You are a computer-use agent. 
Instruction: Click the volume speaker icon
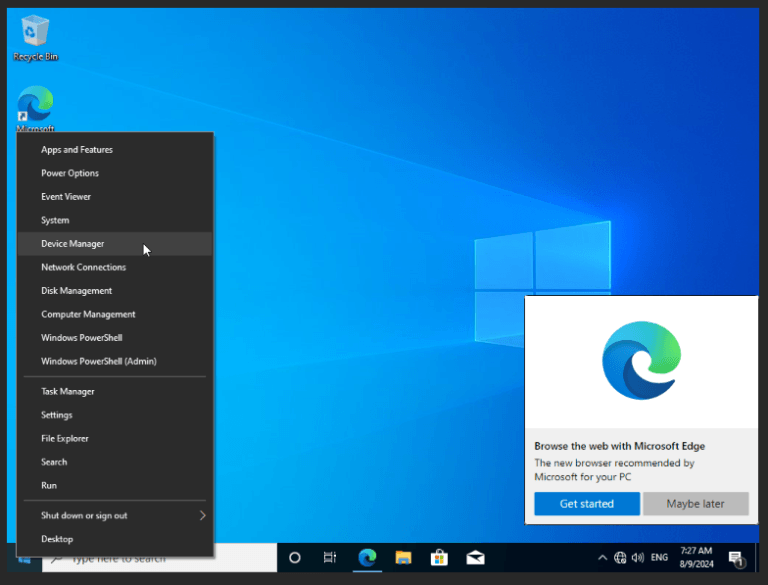point(637,557)
